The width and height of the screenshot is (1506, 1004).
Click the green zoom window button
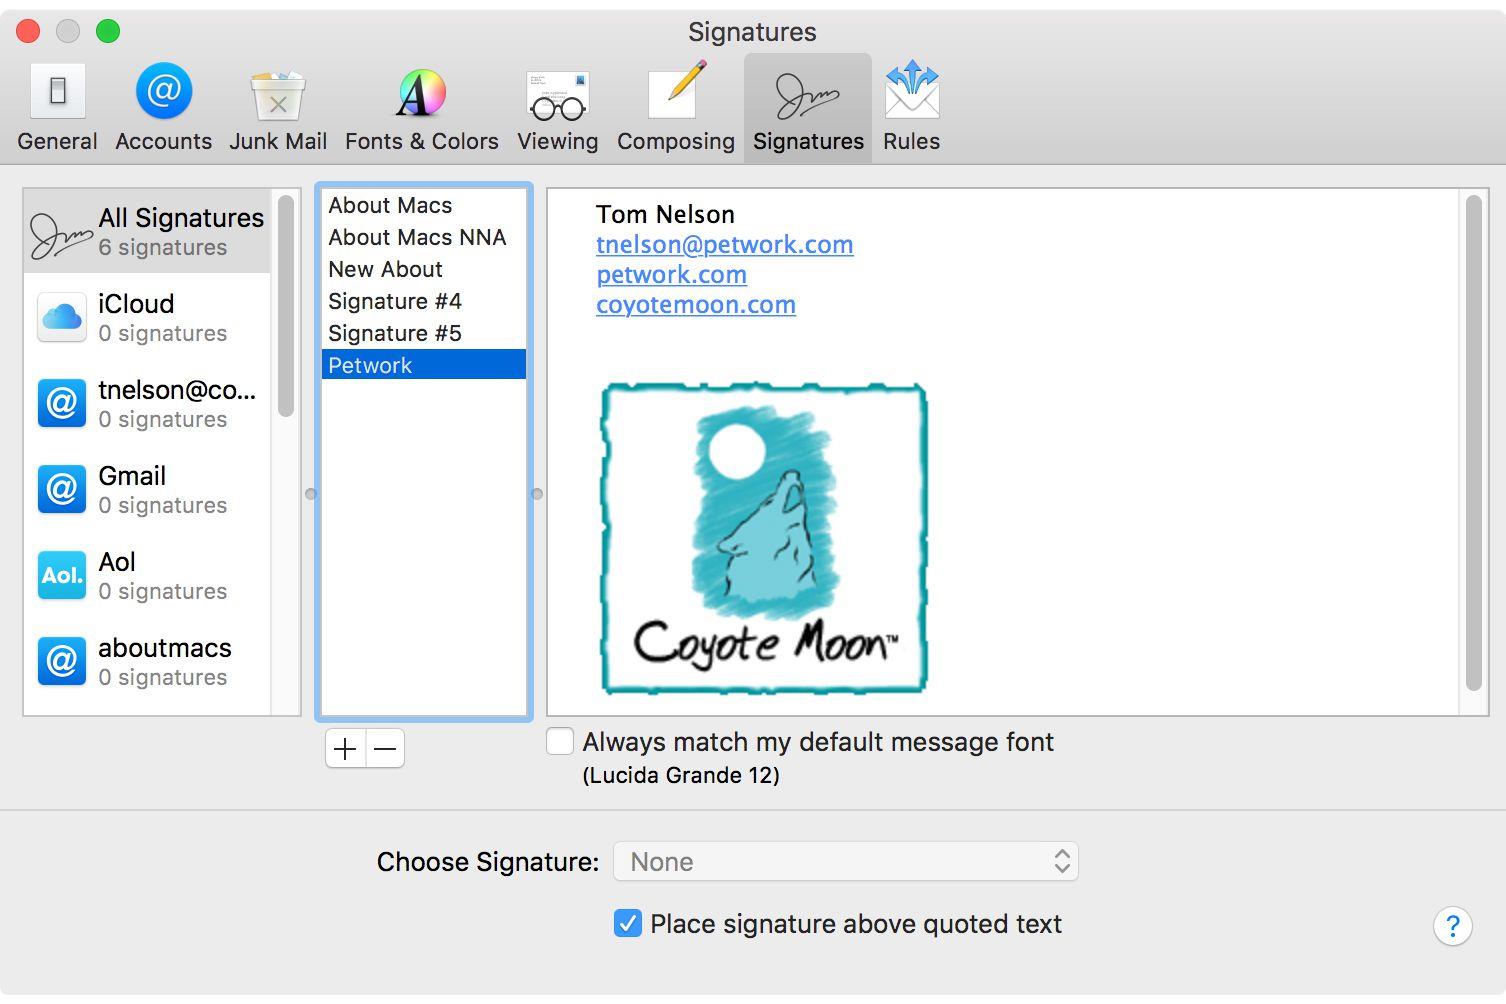(108, 31)
